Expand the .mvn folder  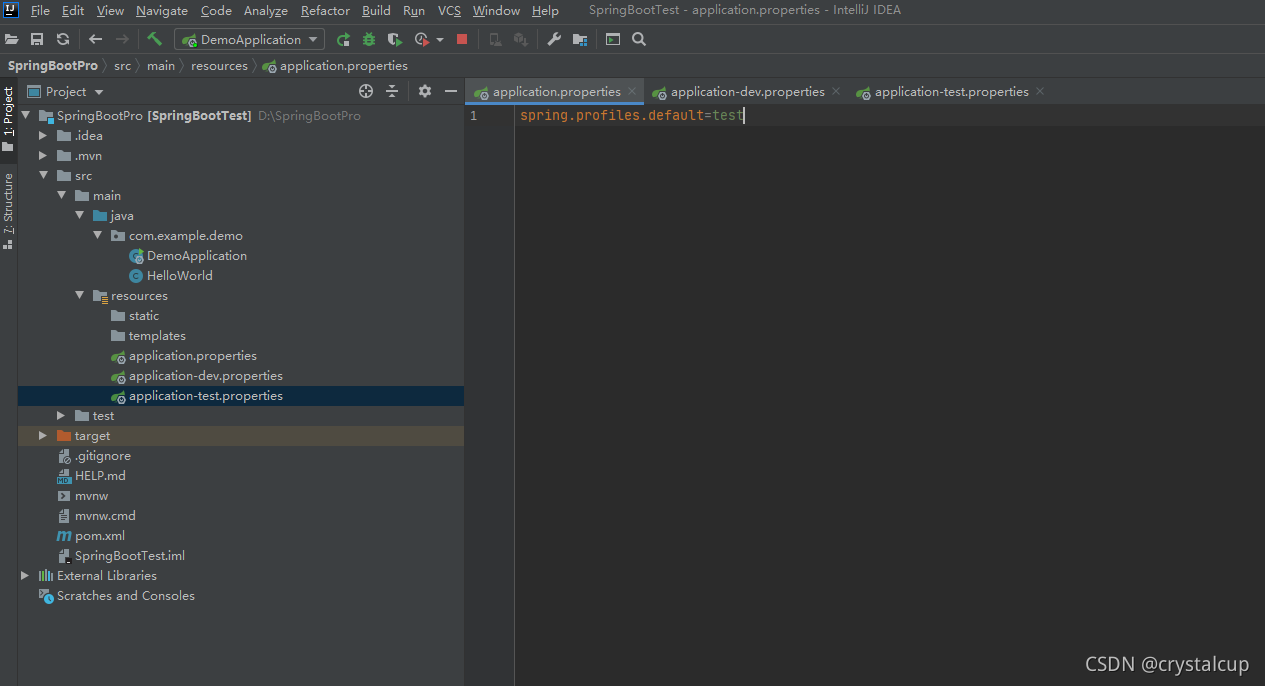43,155
